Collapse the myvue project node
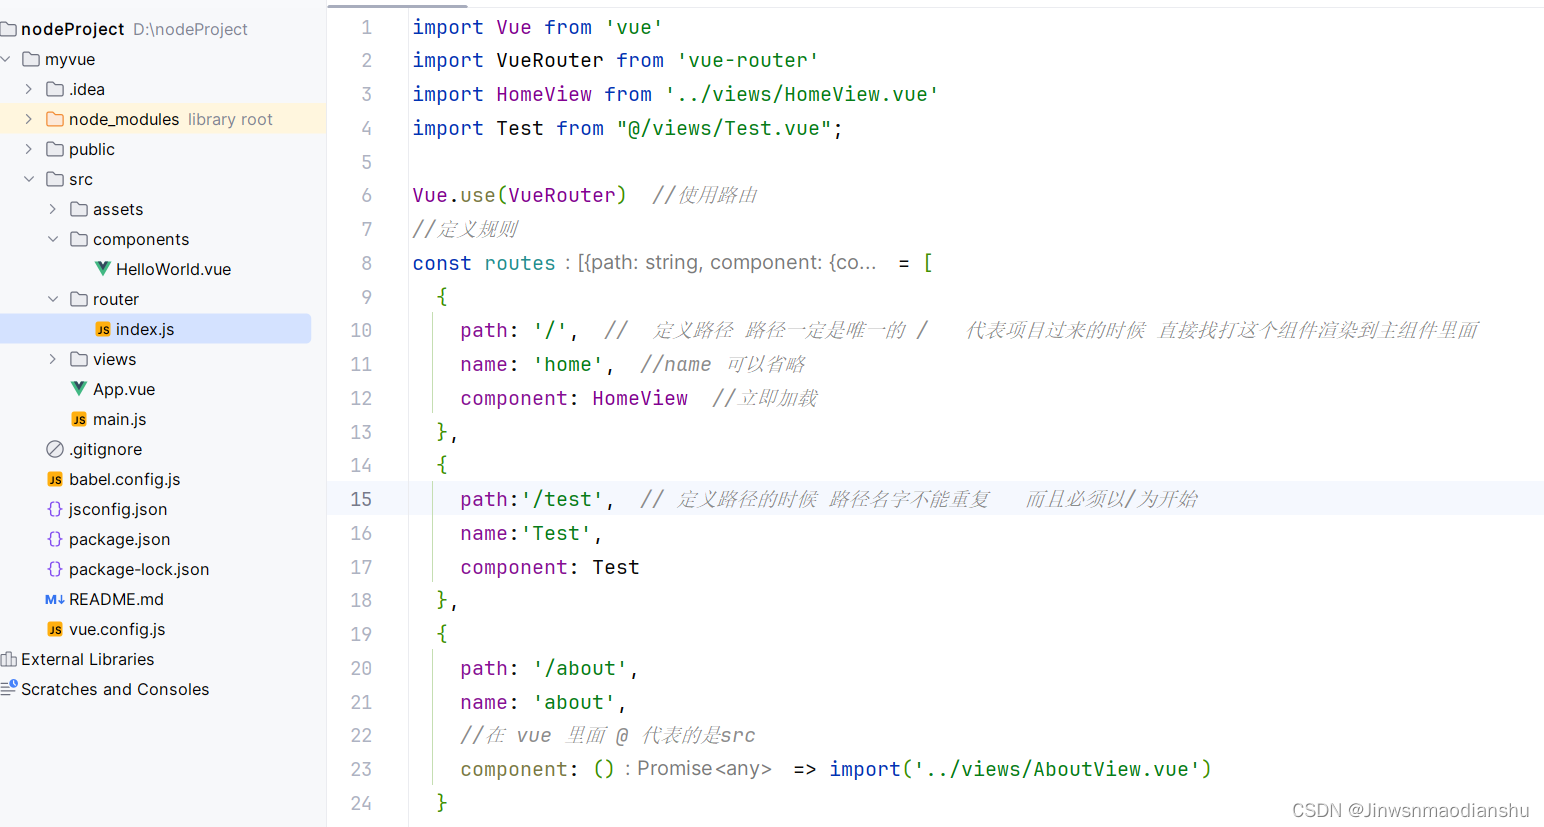 [x=6, y=58]
